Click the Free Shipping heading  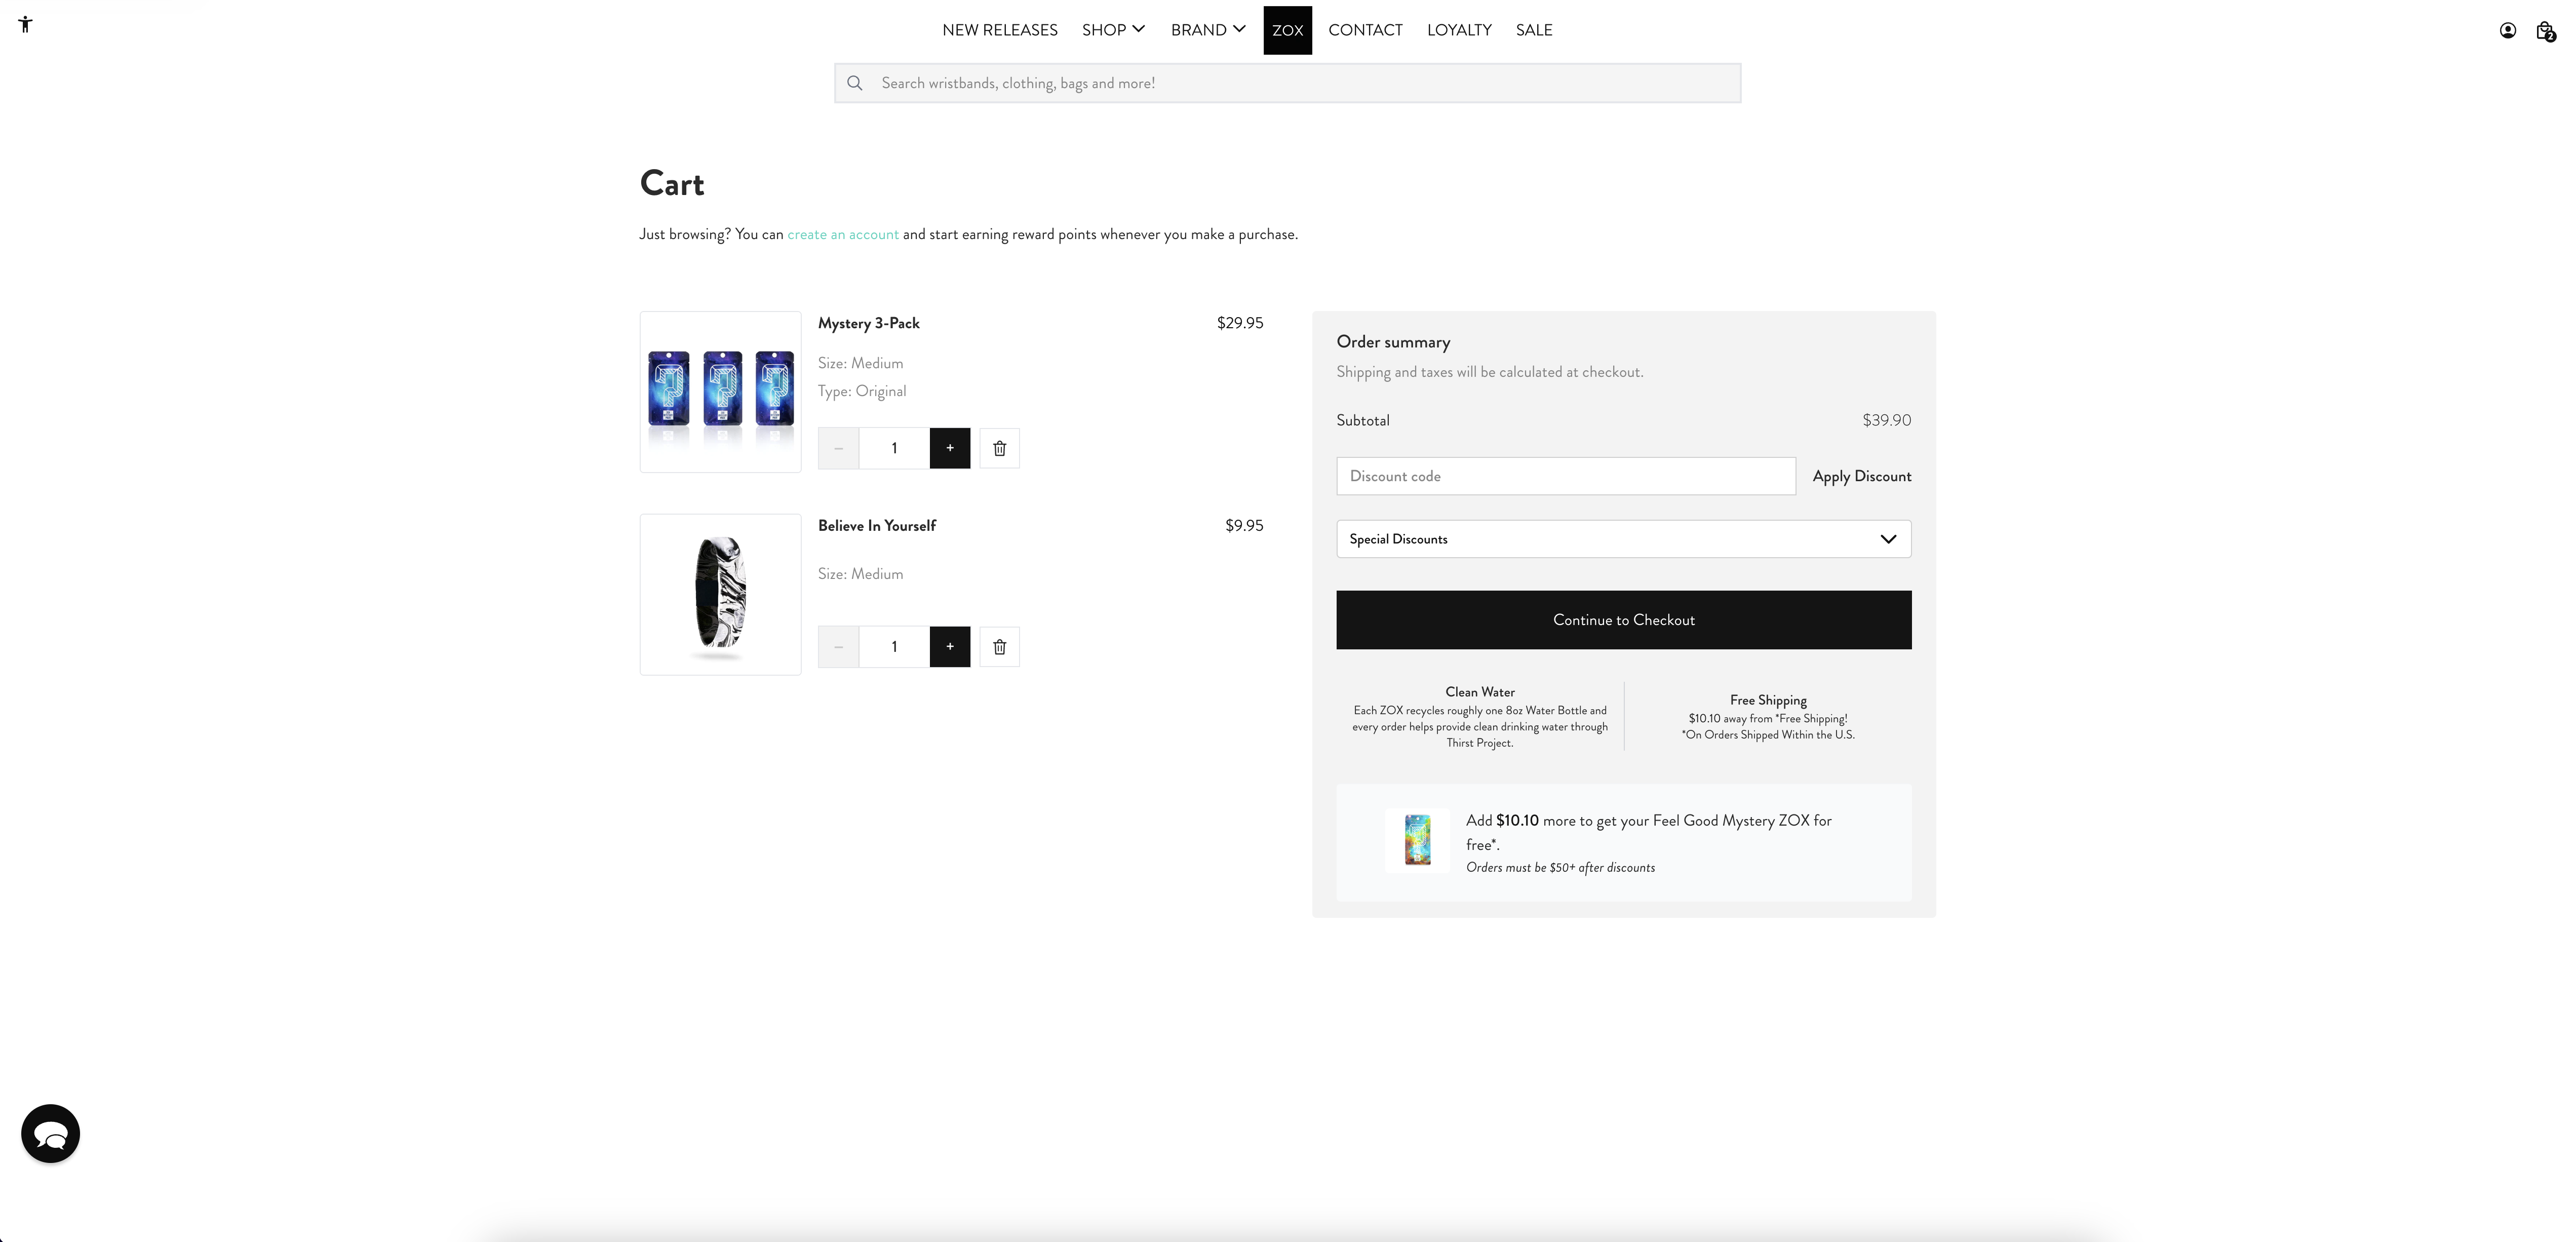click(1768, 700)
